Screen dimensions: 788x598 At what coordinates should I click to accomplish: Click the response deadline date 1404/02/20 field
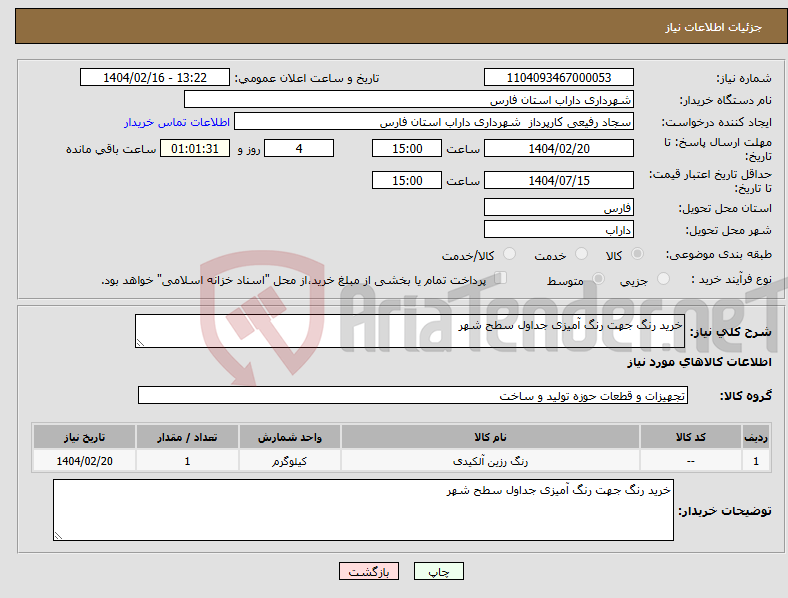(x=558, y=148)
